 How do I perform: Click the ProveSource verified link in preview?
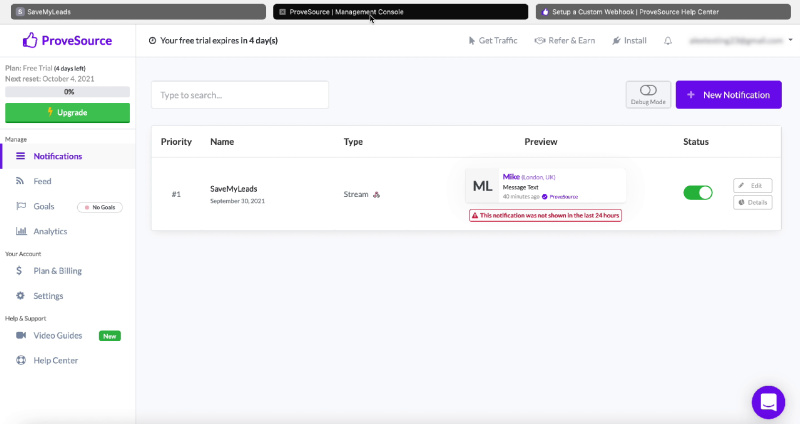click(x=560, y=197)
